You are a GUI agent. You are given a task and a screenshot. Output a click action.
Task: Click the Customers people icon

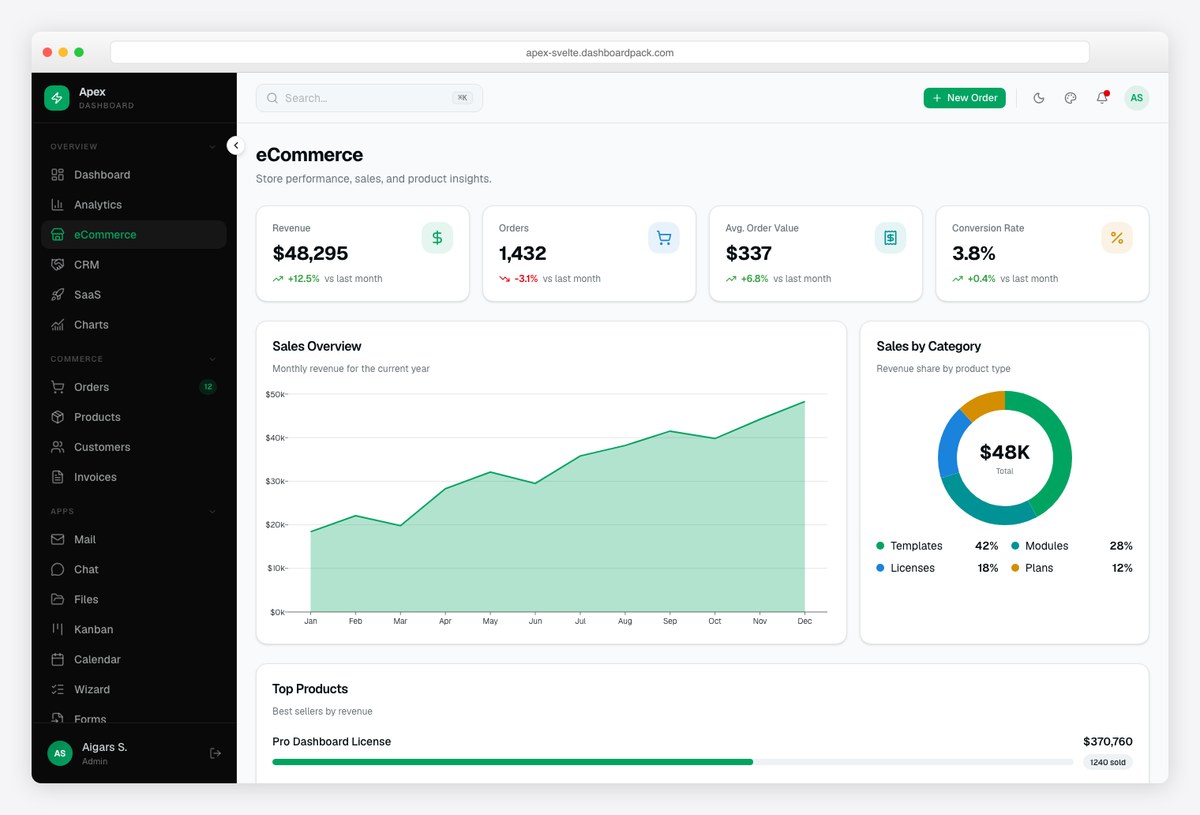pos(58,447)
